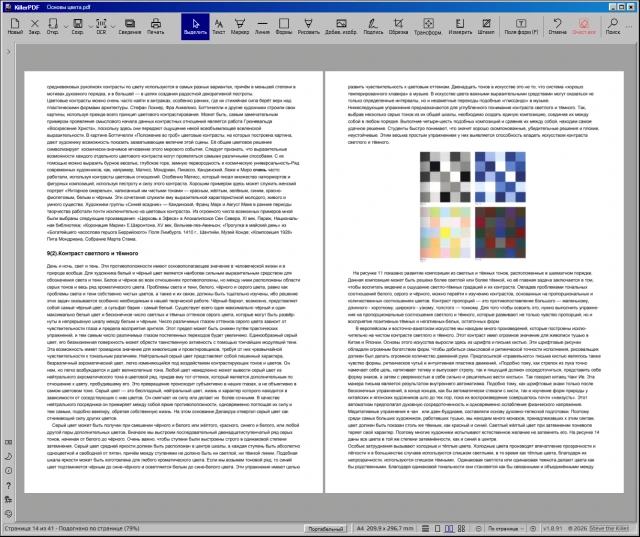Zoom out with the minus button
The height and width of the screenshot is (537, 640).
tap(478, 528)
